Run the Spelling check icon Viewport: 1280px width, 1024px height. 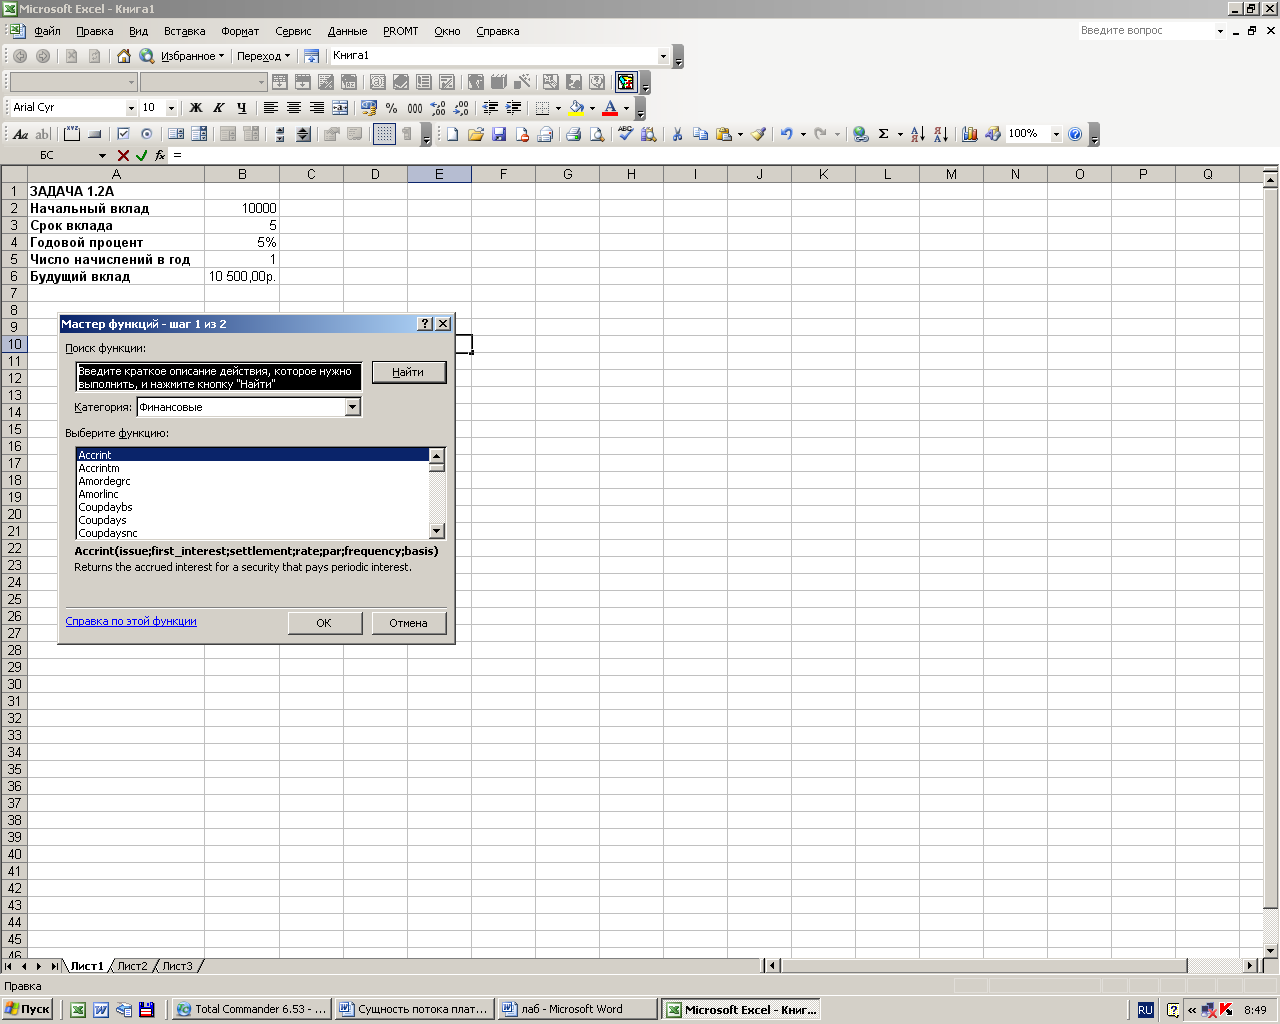click(x=625, y=134)
